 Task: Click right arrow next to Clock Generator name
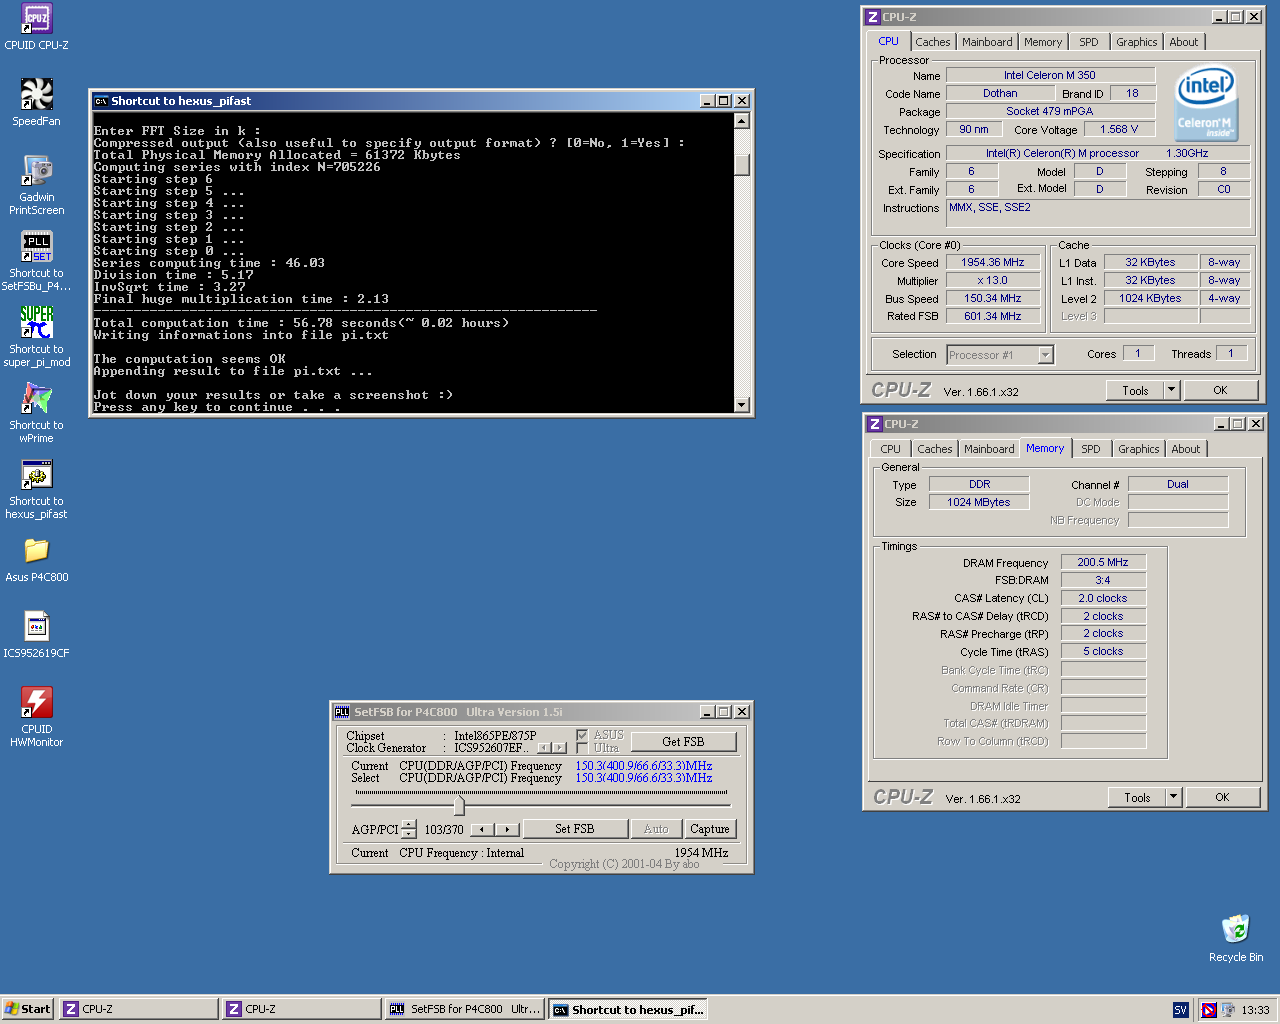pos(559,748)
